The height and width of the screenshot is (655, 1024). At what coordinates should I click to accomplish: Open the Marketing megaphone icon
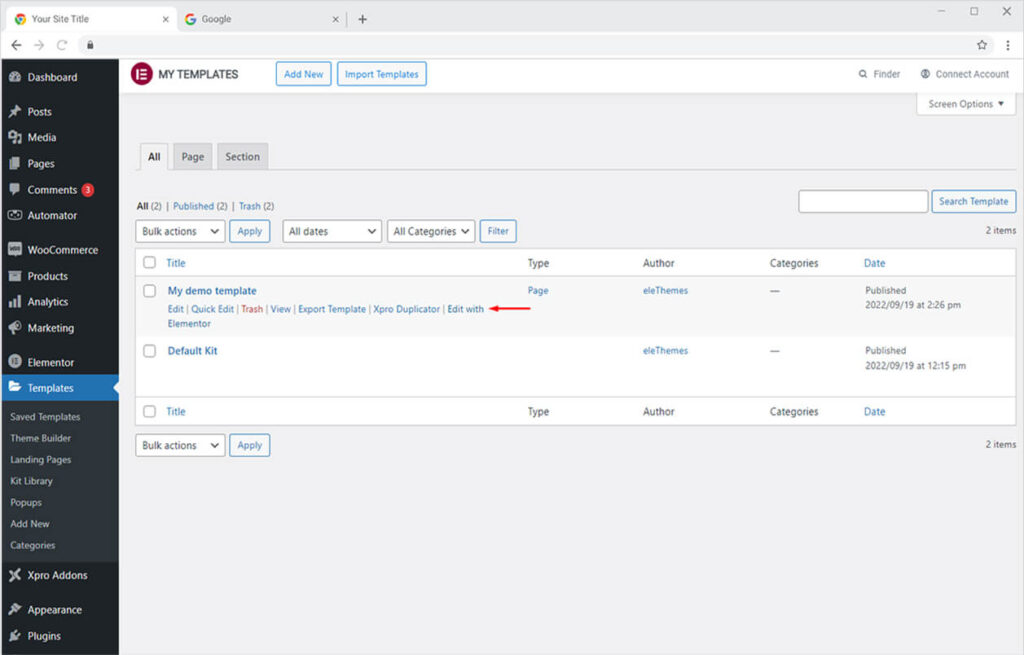tap(15, 328)
